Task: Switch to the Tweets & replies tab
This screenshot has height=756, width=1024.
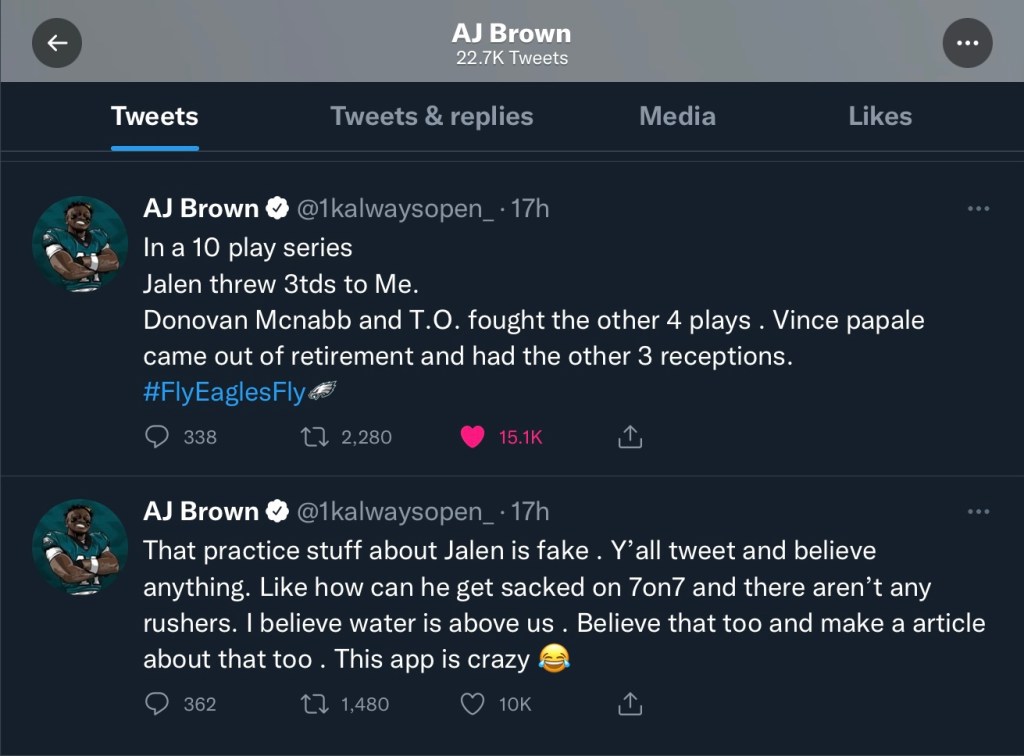Action: [x=431, y=116]
